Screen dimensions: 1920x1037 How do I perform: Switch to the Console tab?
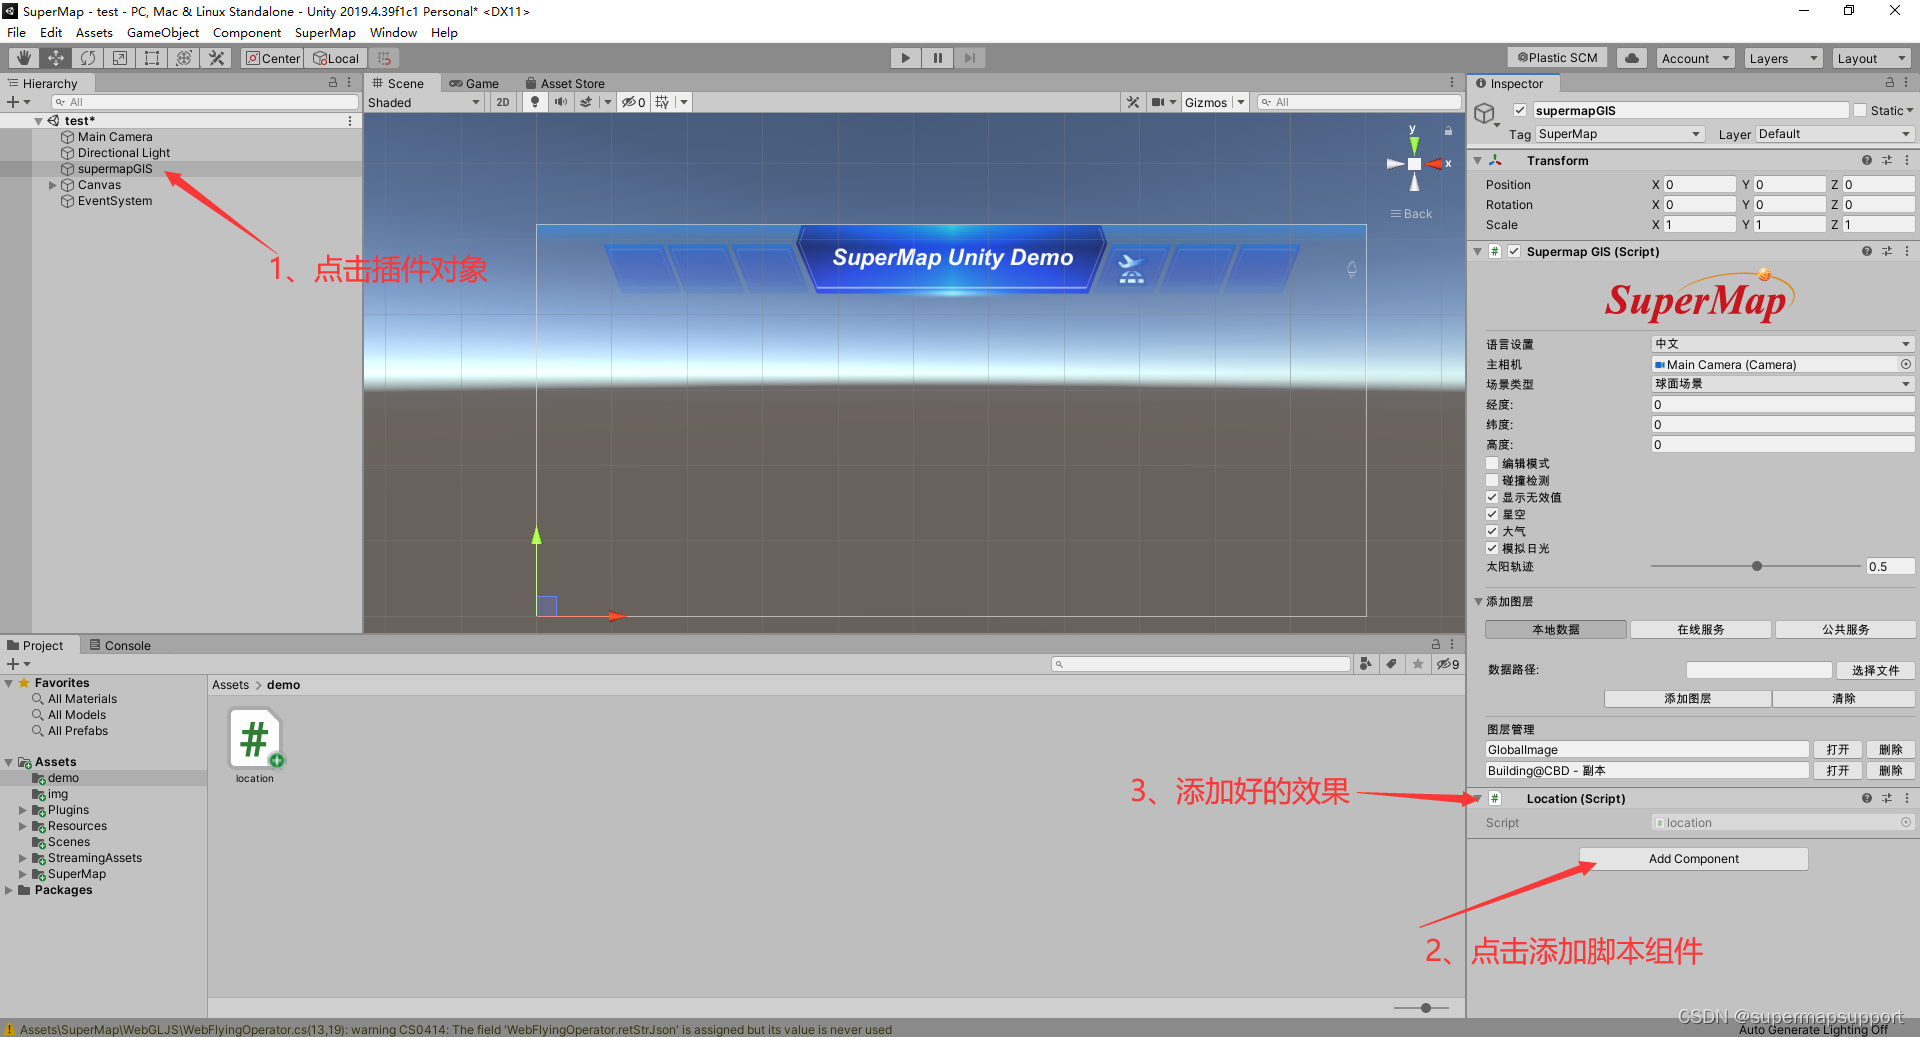click(120, 646)
